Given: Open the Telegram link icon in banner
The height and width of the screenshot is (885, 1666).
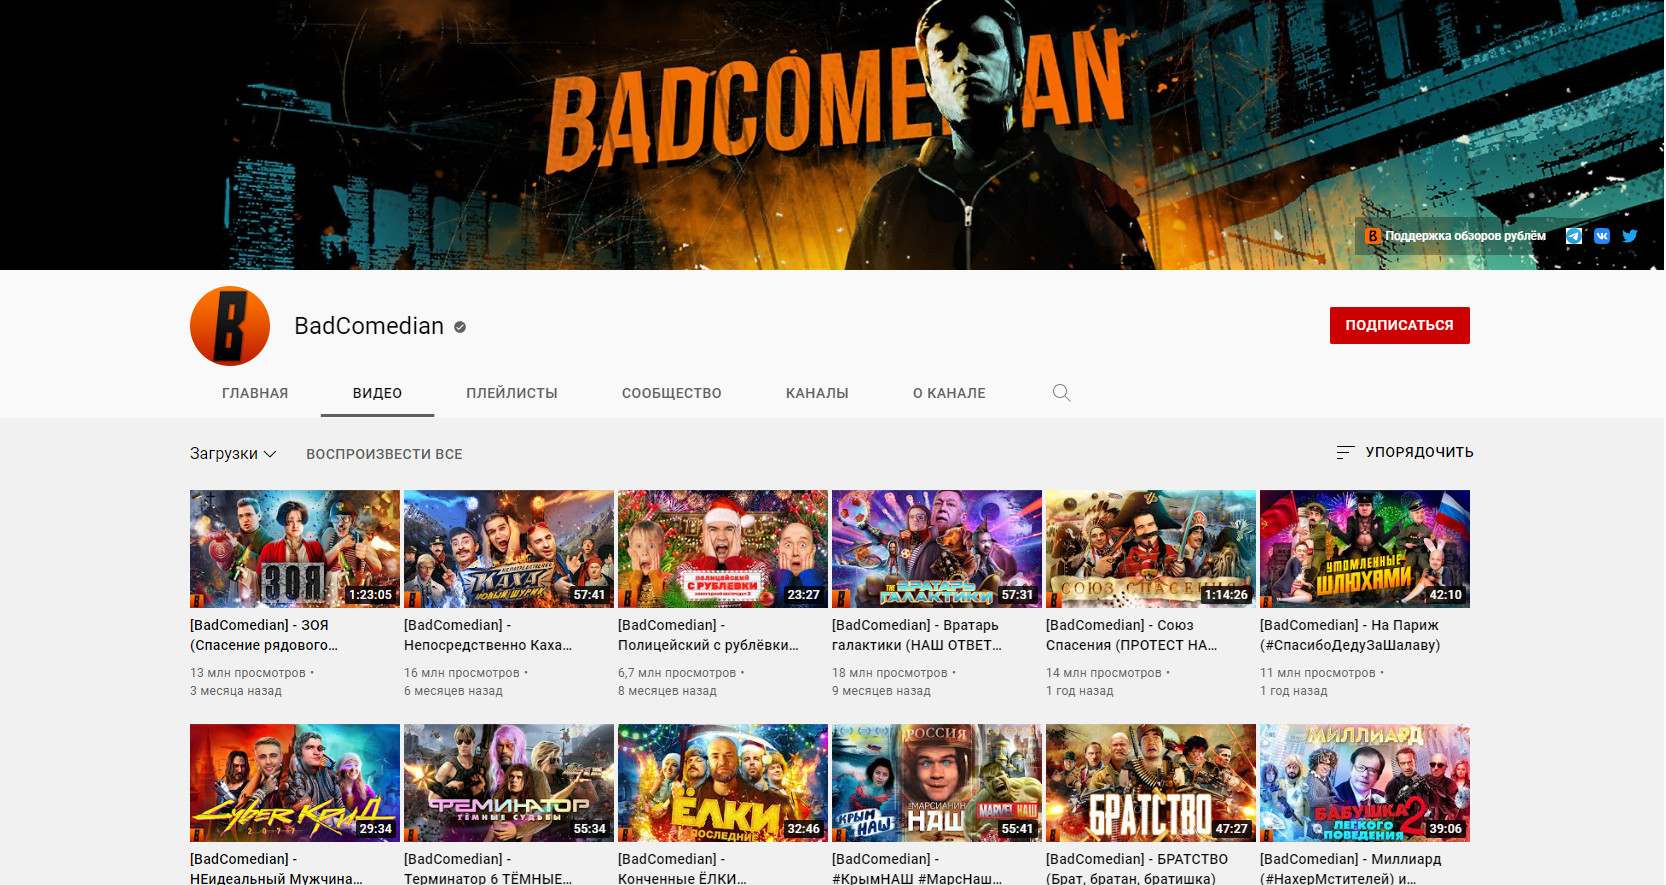Looking at the screenshot, I should pyautogui.click(x=1574, y=236).
